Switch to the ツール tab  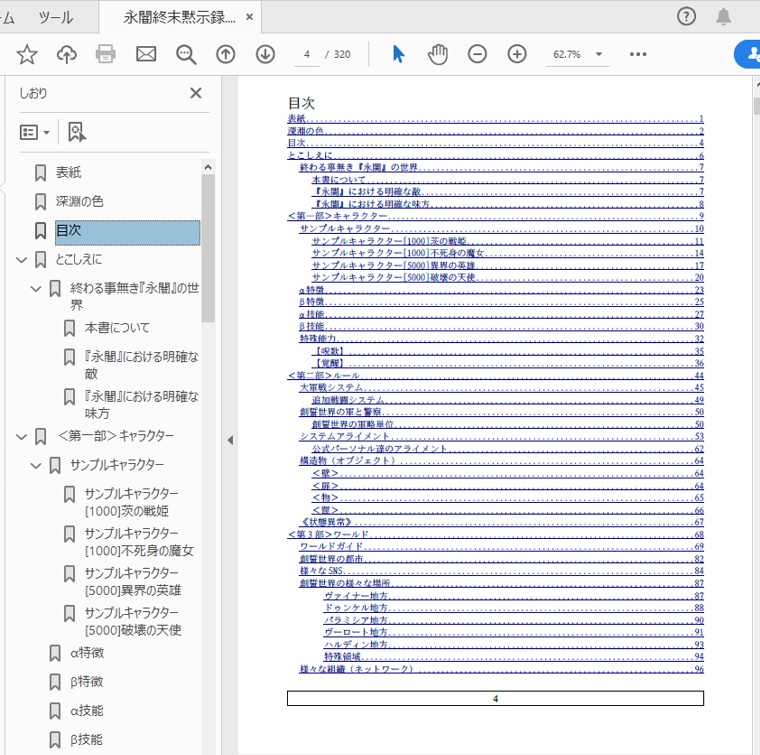click(55, 17)
